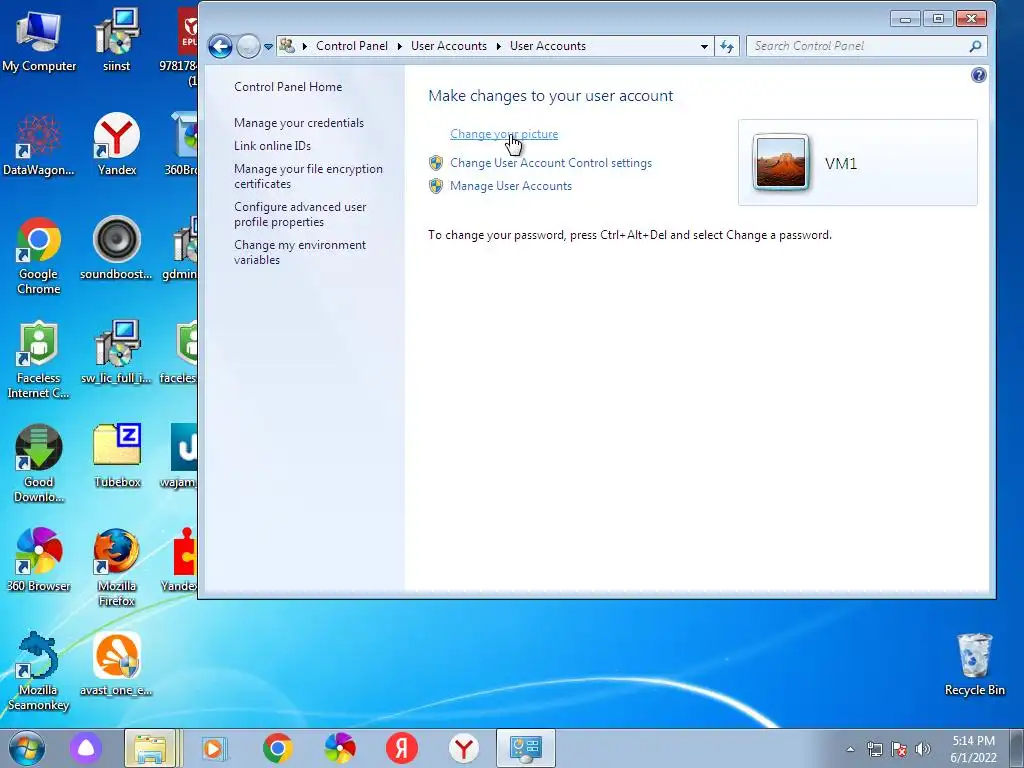Click the Show desktop strip at taskbar end
Image resolution: width=1024 pixels, height=768 pixels.
pos(1017,748)
